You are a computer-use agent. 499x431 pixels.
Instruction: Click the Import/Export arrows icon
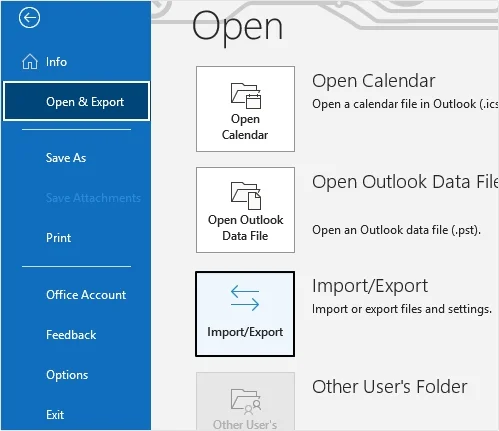[245, 298]
